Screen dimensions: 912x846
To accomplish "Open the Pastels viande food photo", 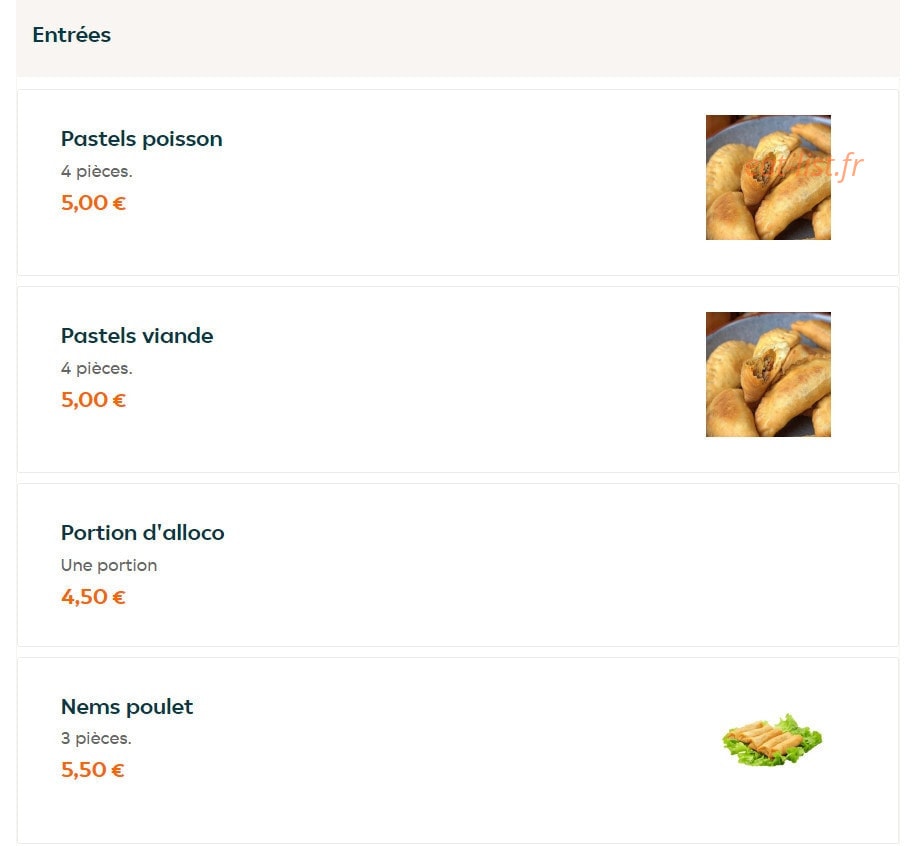I will tap(768, 374).
